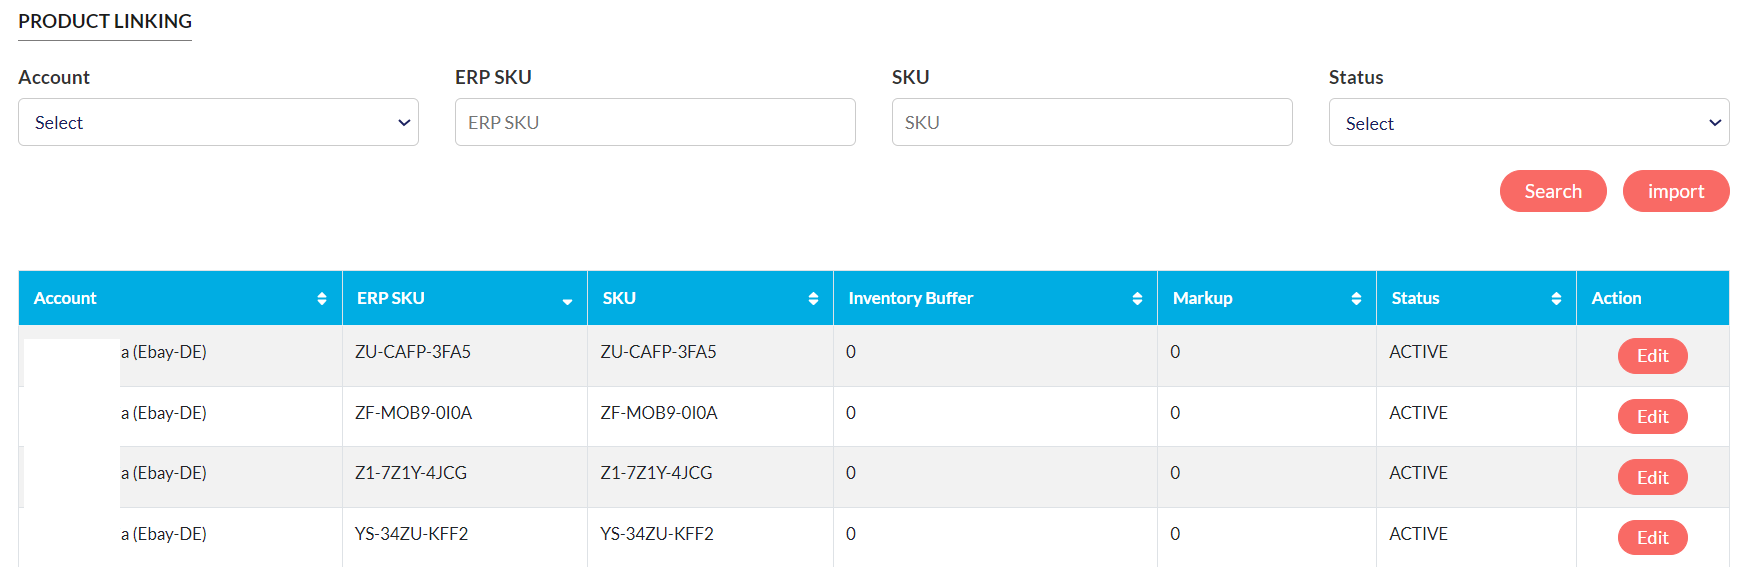The width and height of the screenshot is (1739, 579).
Task: Focus the SKU filter input box
Action: (x=1091, y=123)
